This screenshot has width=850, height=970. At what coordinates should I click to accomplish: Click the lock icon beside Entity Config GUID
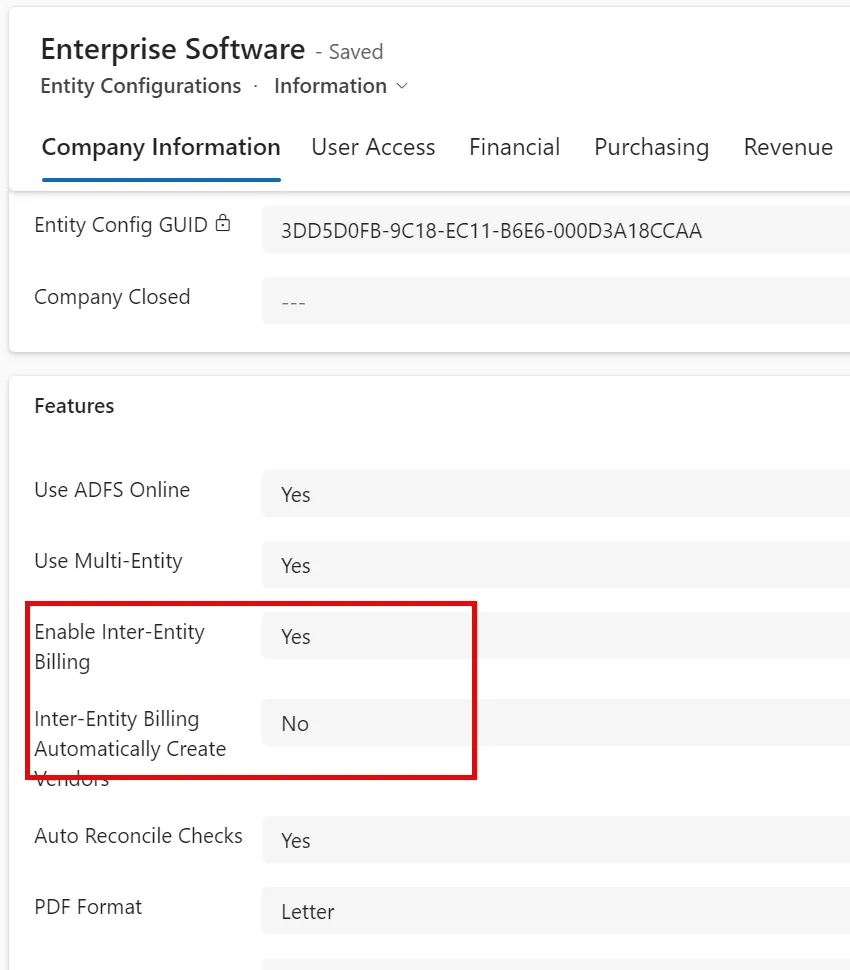click(x=223, y=223)
